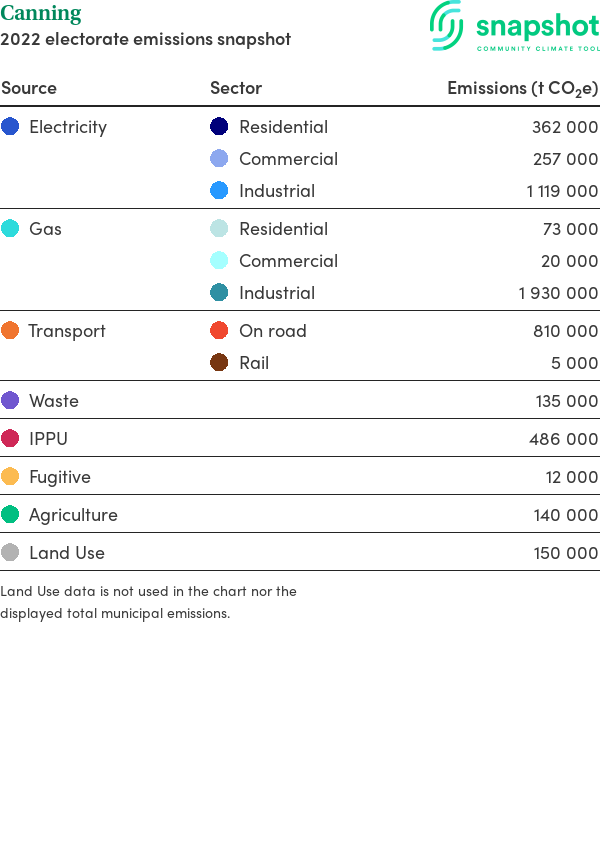Click the Electricity source color dot
Screen dimensions: 600x850
pyautogui.click(x=10, y=126)
